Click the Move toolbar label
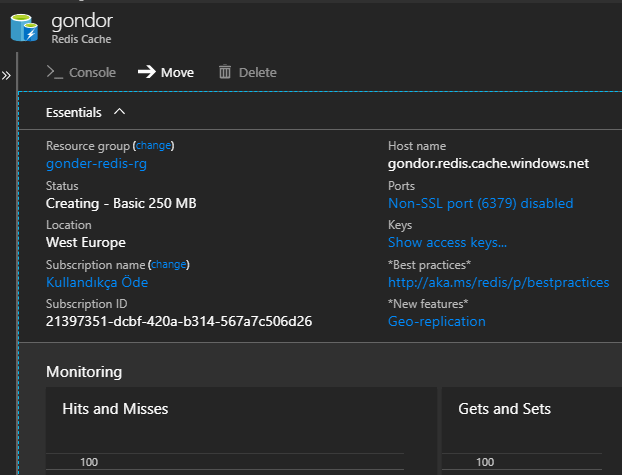The height and width of the screenshot is (475, 622). click(x=177, y=73)
